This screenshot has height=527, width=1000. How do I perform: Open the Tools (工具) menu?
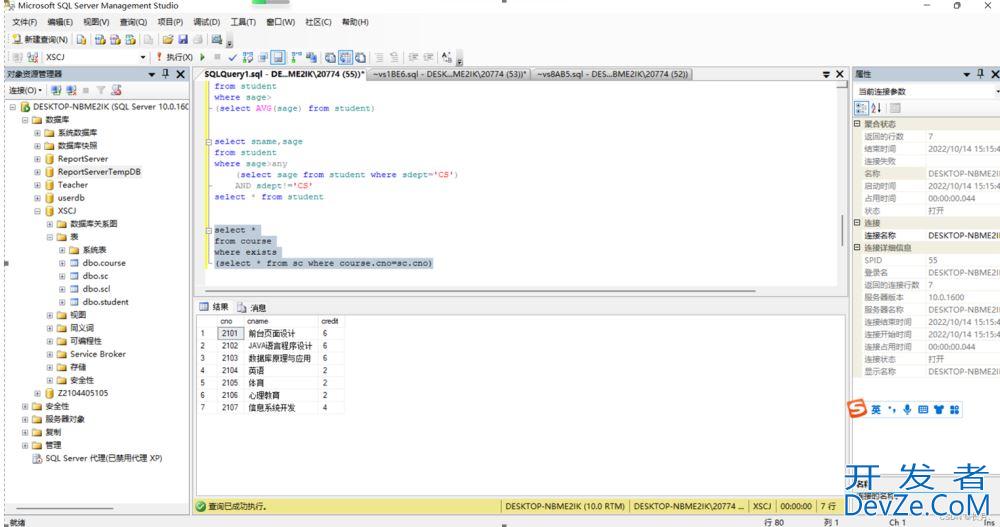(243, 22)
